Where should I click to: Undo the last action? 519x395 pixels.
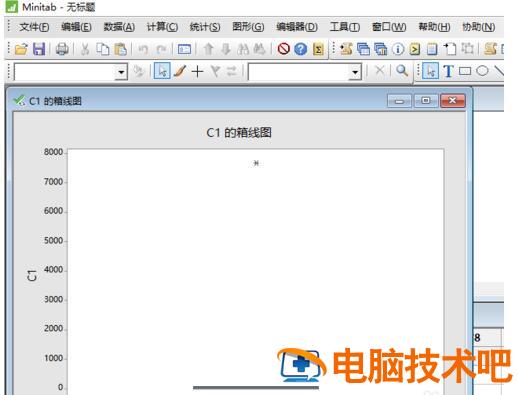[x=143, y=49]
